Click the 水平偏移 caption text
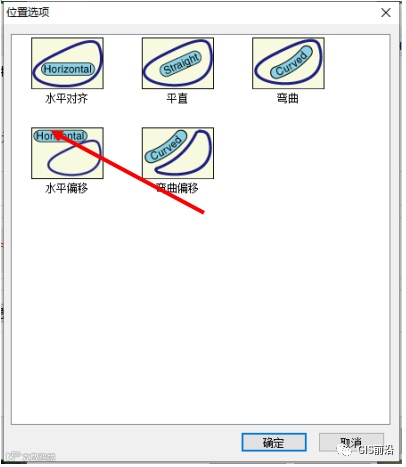Viewport: 406px width, 467px height. 67,188
